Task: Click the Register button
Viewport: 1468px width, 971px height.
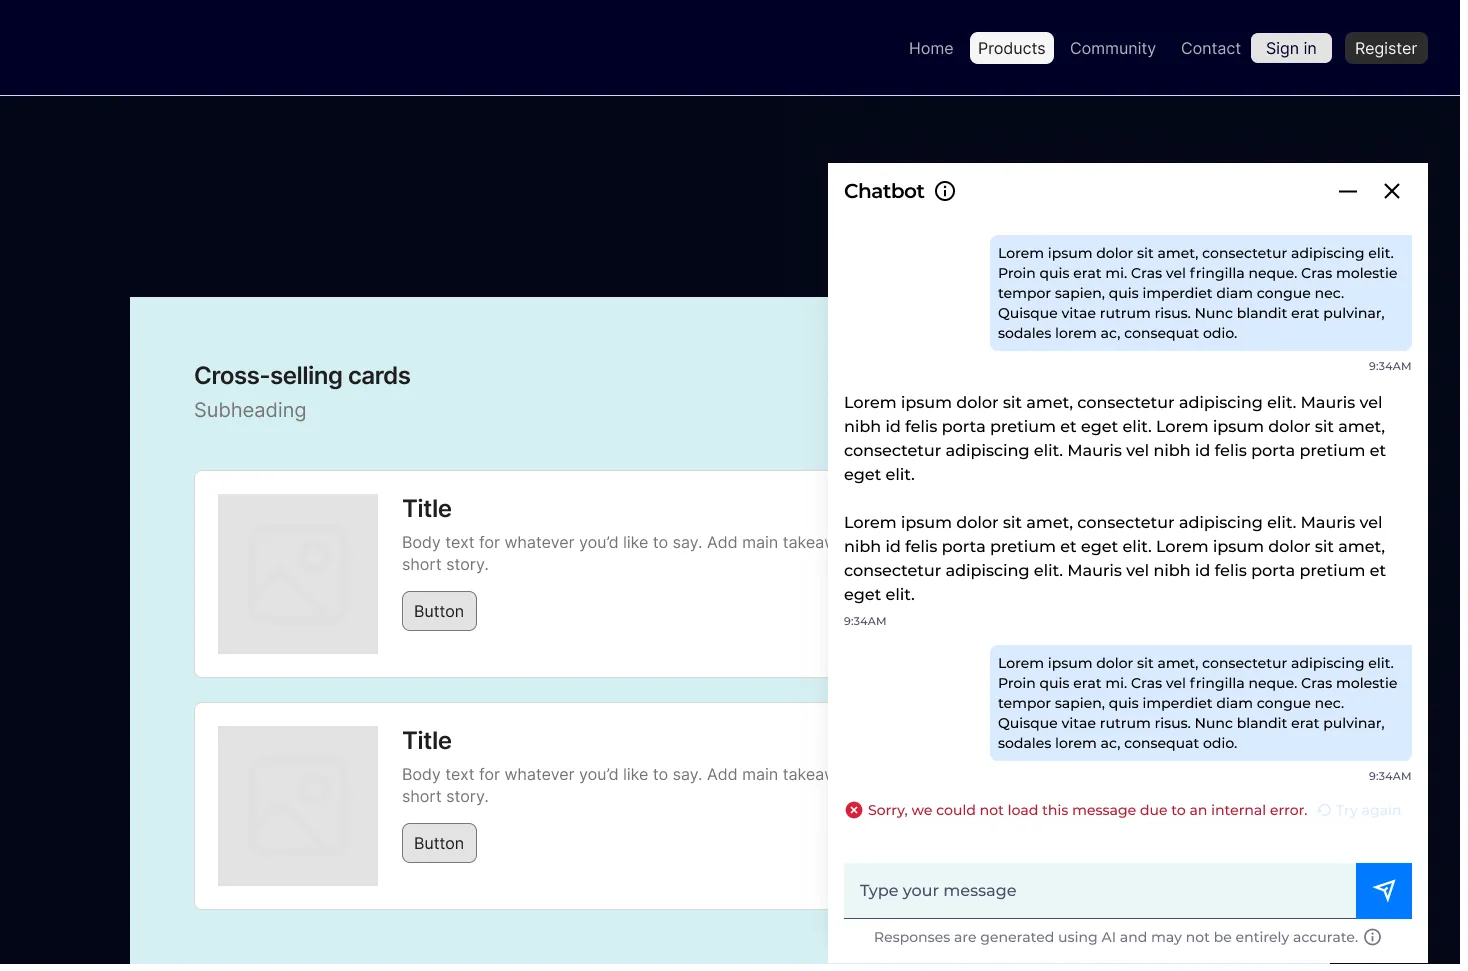Action: point(1386,48)
